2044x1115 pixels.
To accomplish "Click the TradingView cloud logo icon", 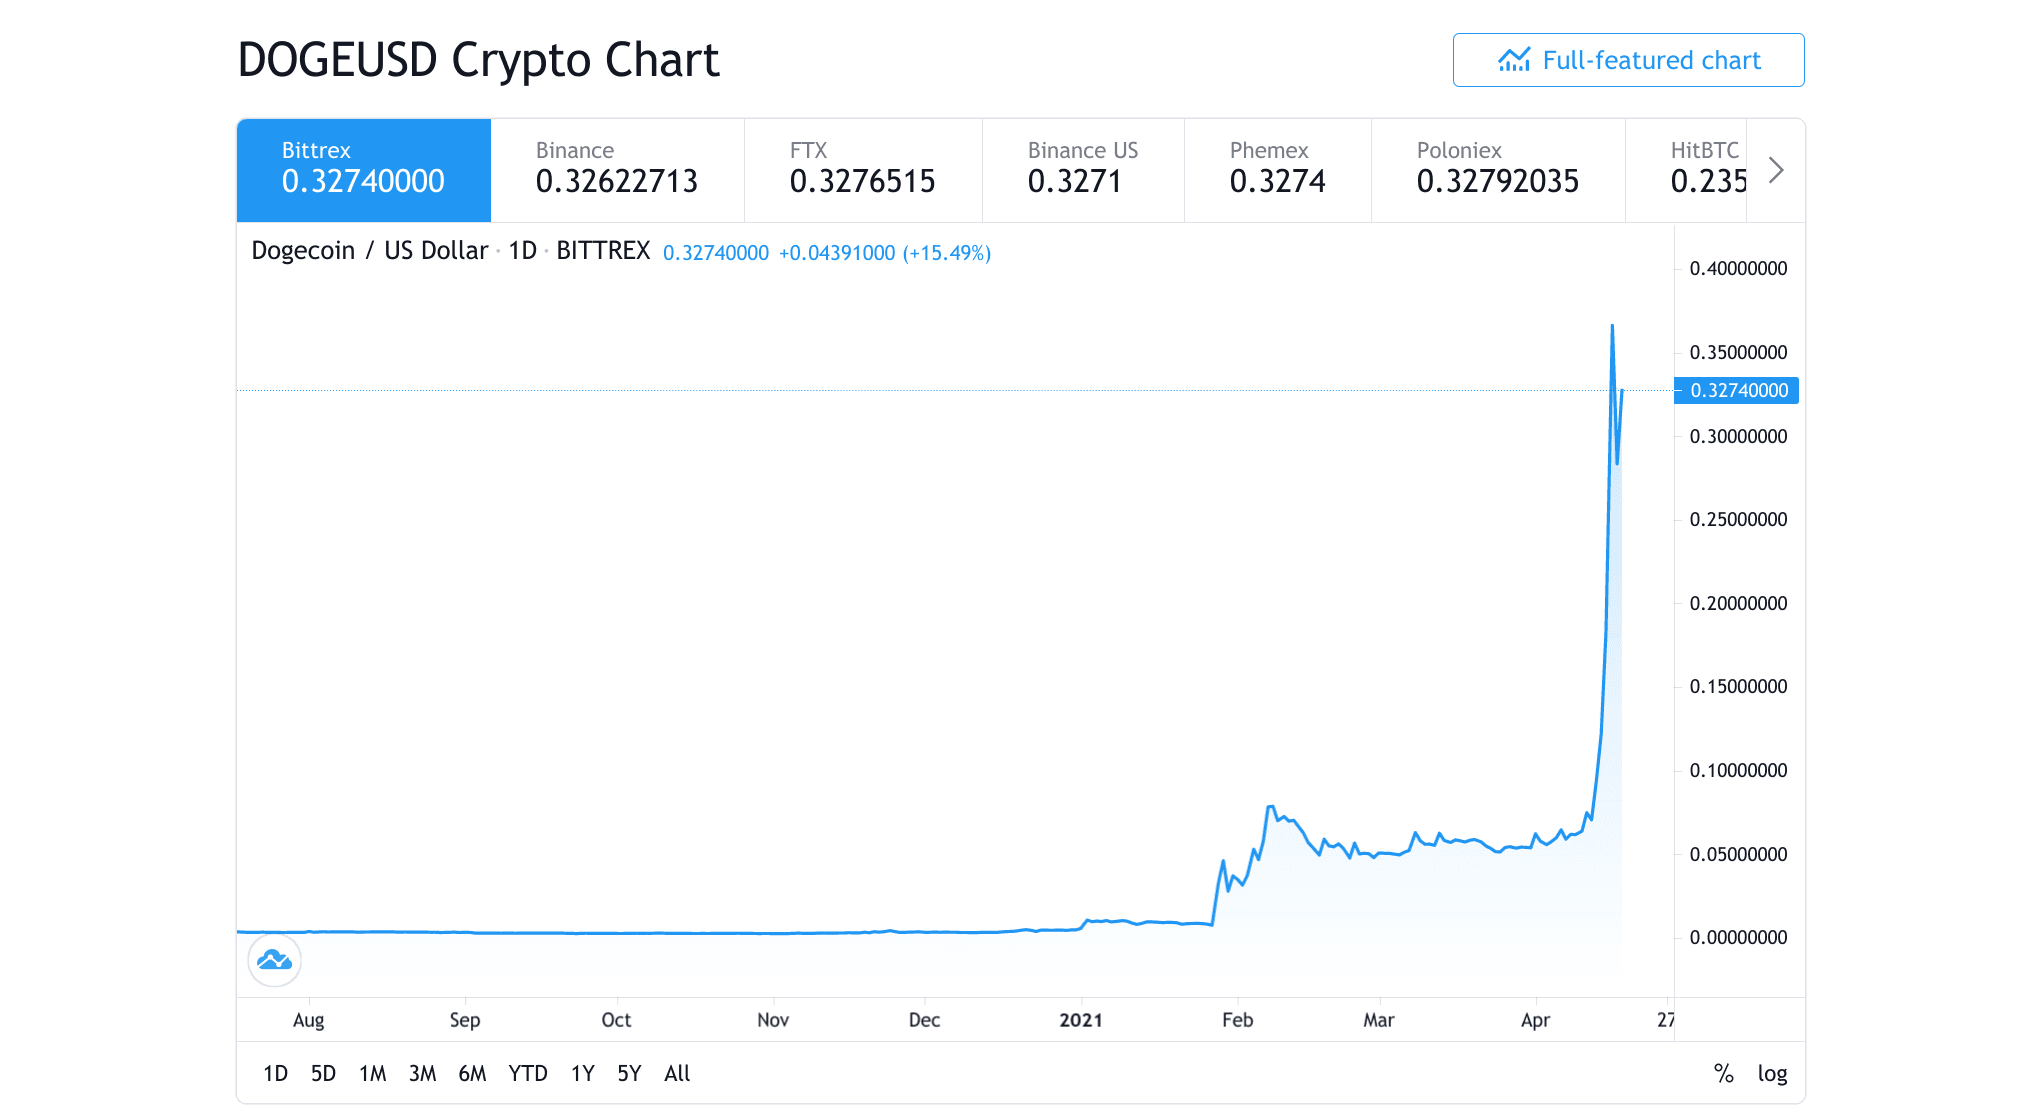I will [274, 960].
